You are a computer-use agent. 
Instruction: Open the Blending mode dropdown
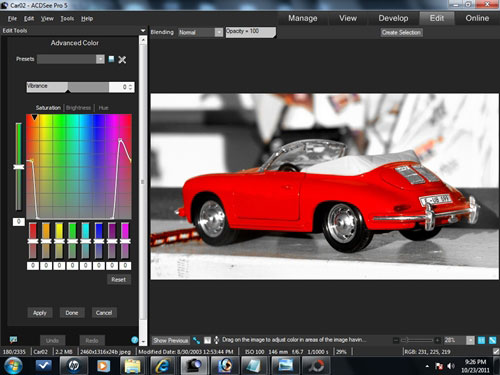tap(219, 32)
